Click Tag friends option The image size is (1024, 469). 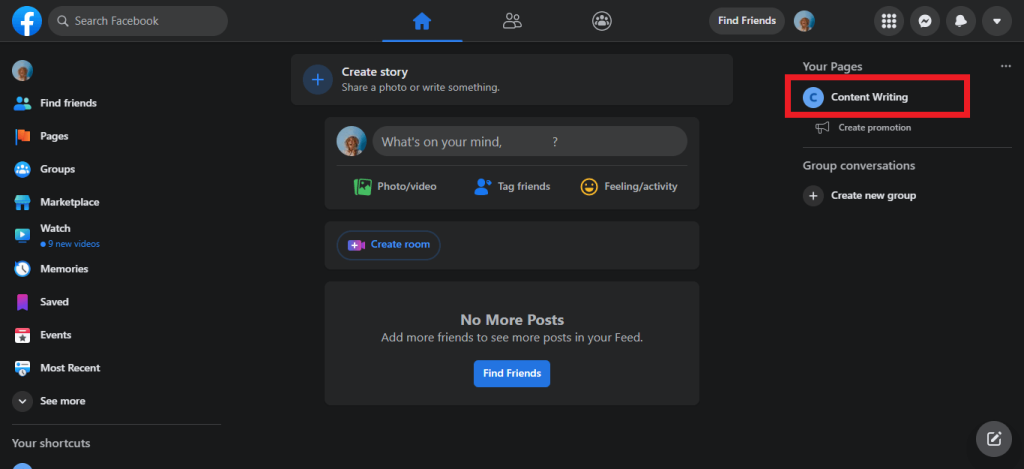511,187
